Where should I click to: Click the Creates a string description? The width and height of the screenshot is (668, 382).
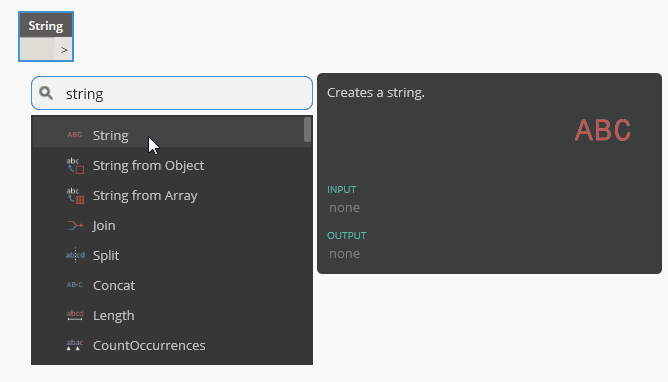[376, 92]
